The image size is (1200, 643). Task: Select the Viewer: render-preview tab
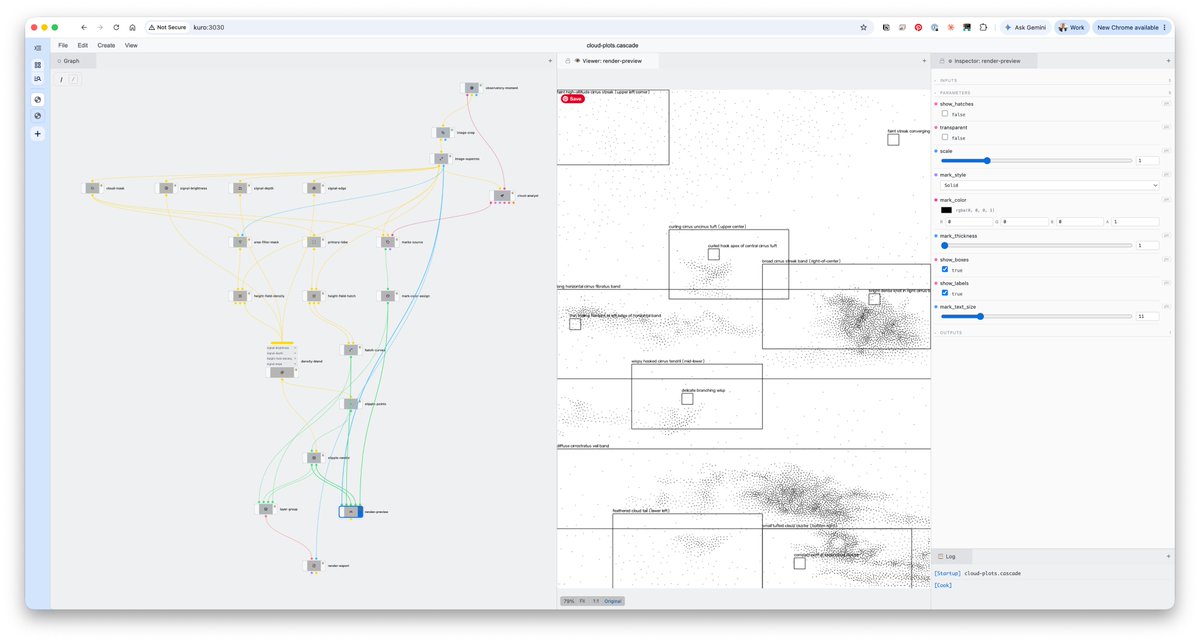point(608,61)
